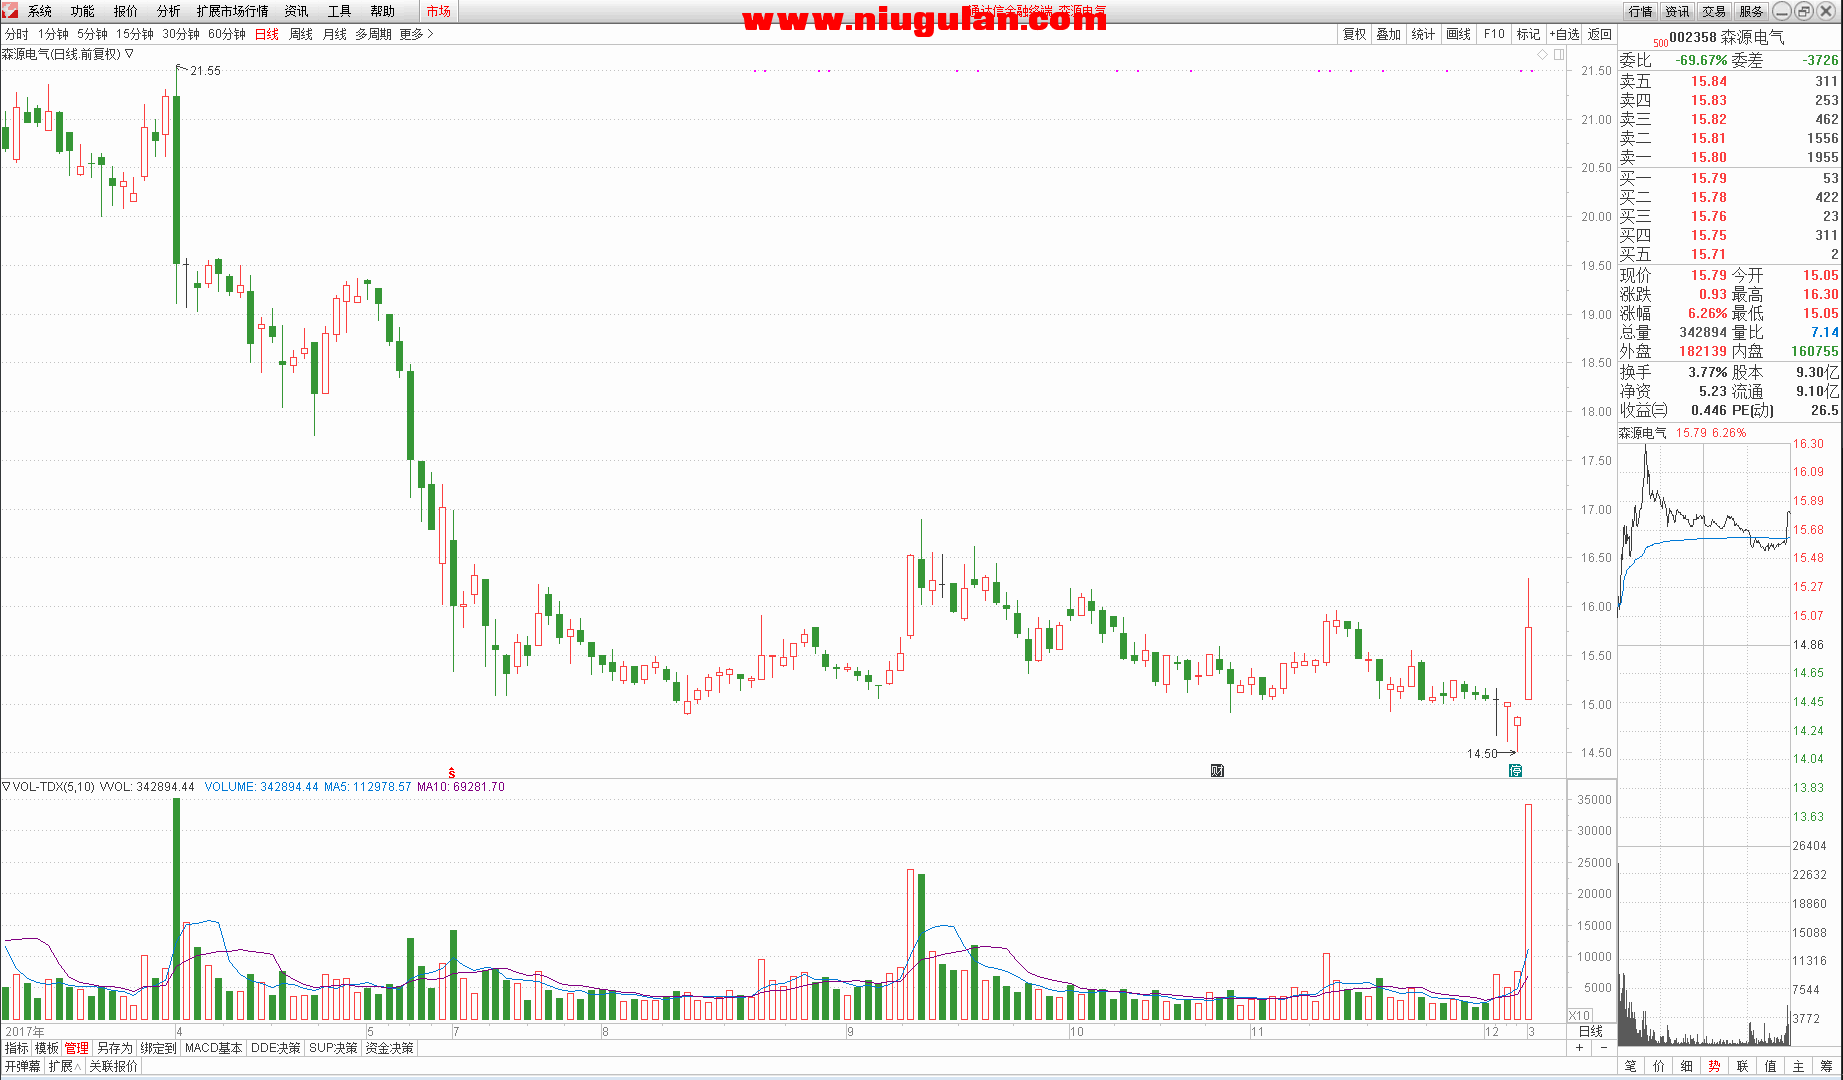Select the 势 trend tab icon

click(1715, 1066)
